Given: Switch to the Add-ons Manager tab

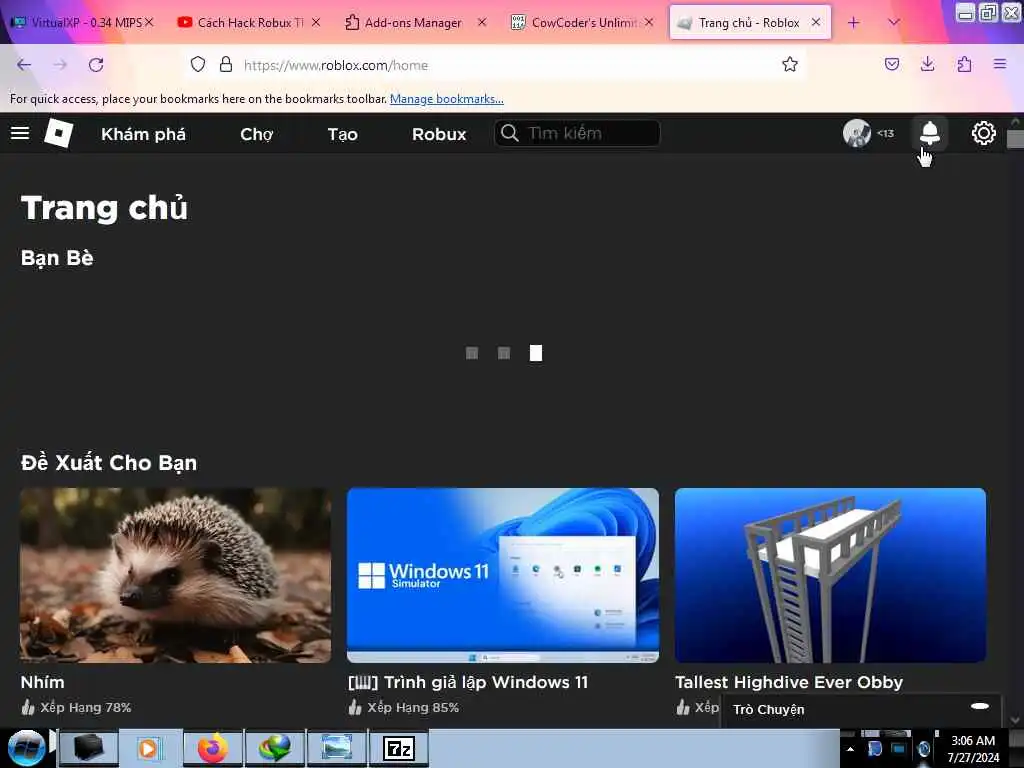Looking at the screenshot, I should [x=415, y=22].
